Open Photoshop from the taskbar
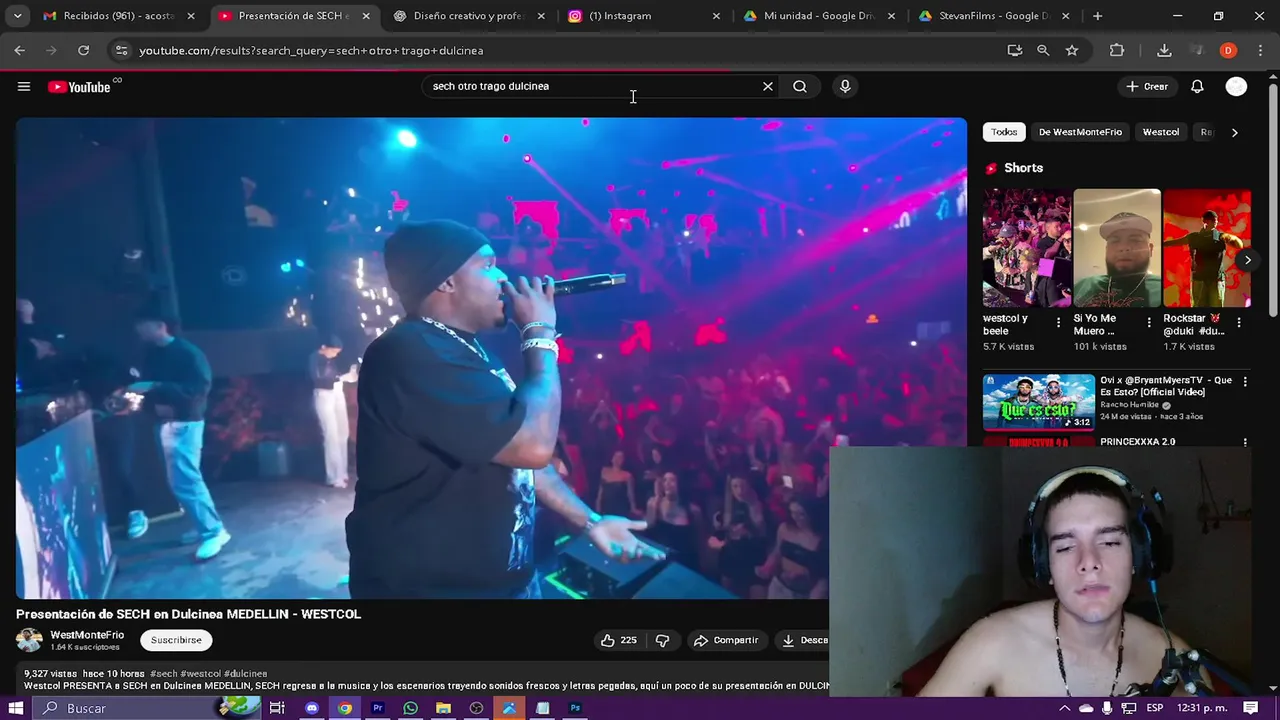 click(575, 708)
